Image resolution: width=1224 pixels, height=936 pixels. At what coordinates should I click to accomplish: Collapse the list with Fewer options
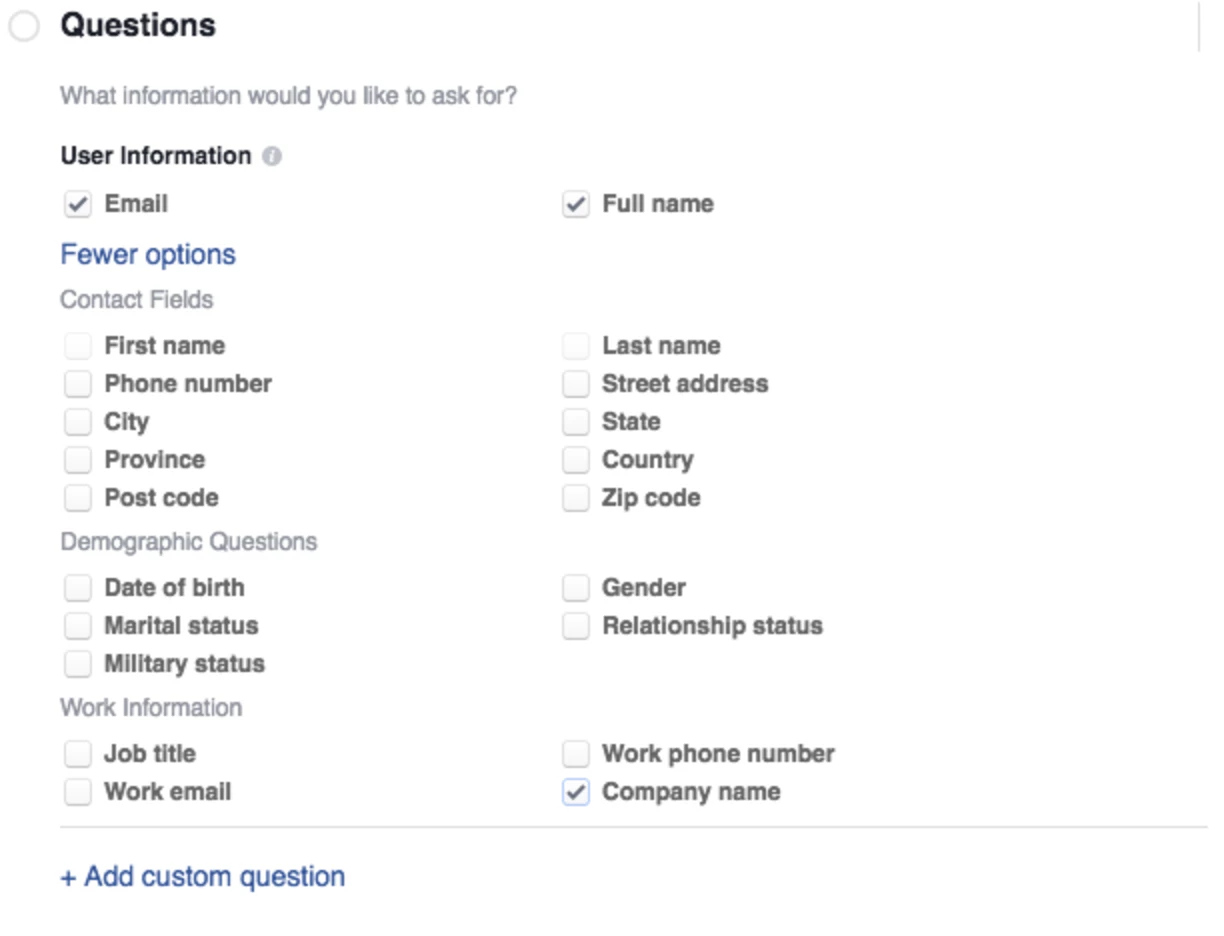(148, 254)
